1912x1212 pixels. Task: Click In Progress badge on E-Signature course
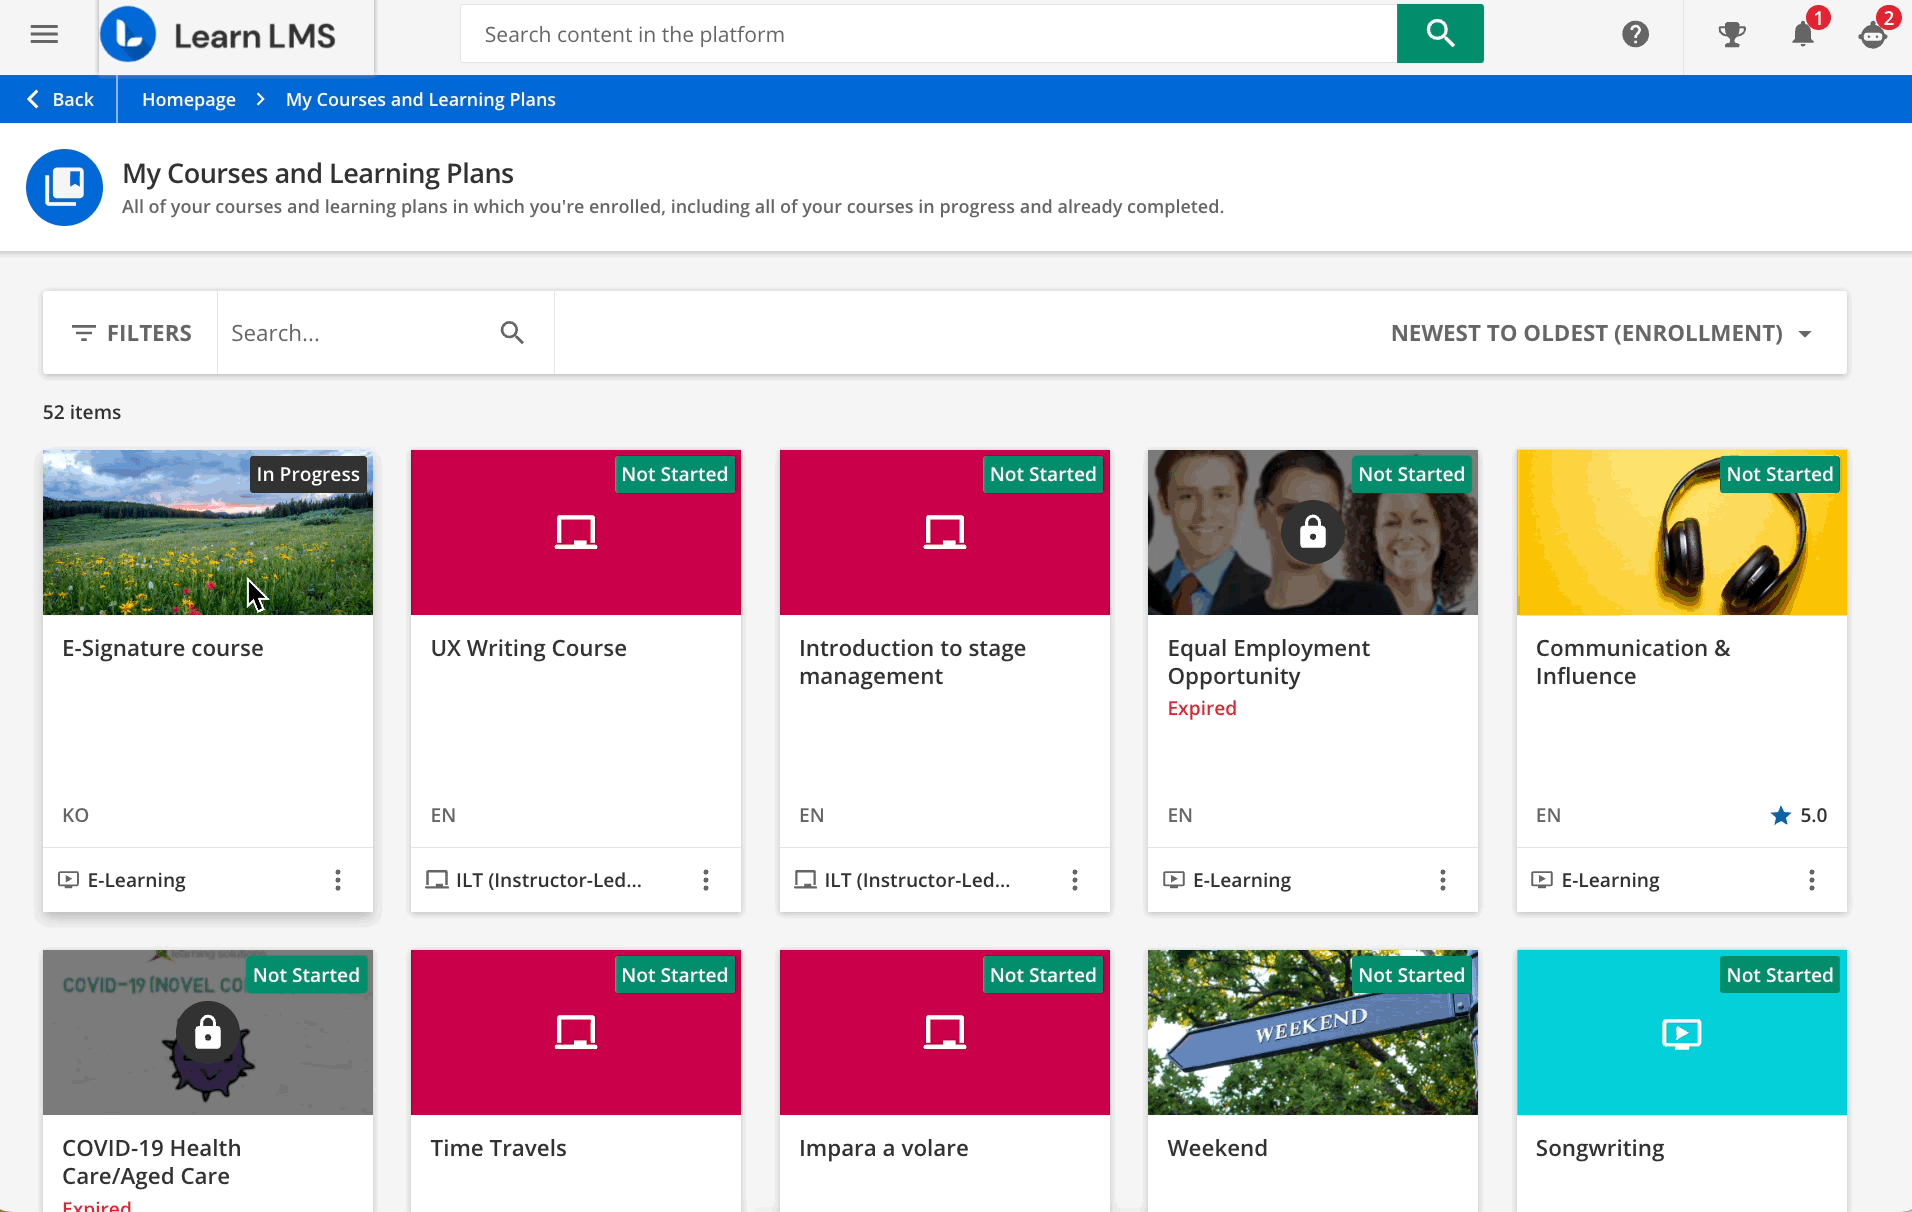pos(308,474)
